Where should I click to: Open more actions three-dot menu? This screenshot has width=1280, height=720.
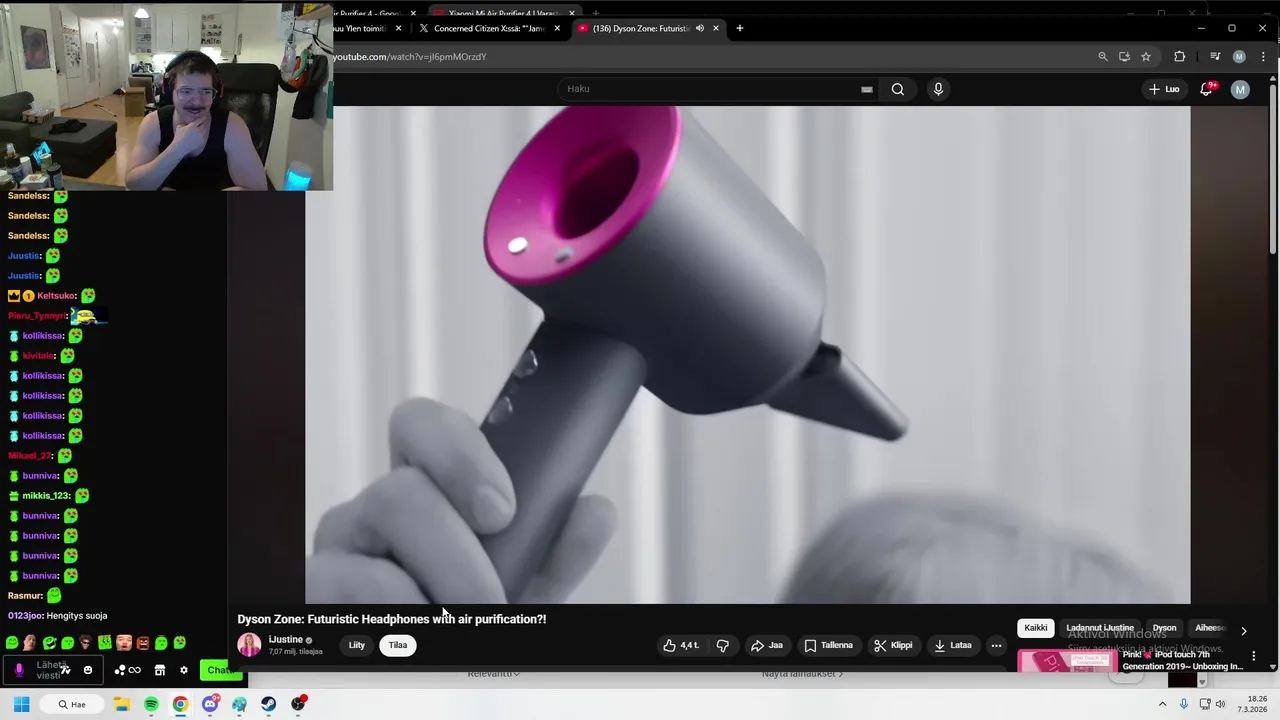(996, 645)
